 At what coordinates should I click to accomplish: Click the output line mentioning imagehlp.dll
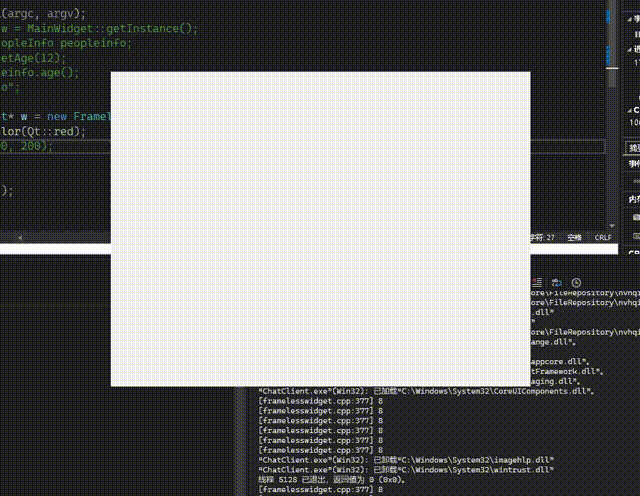point(406,460)
